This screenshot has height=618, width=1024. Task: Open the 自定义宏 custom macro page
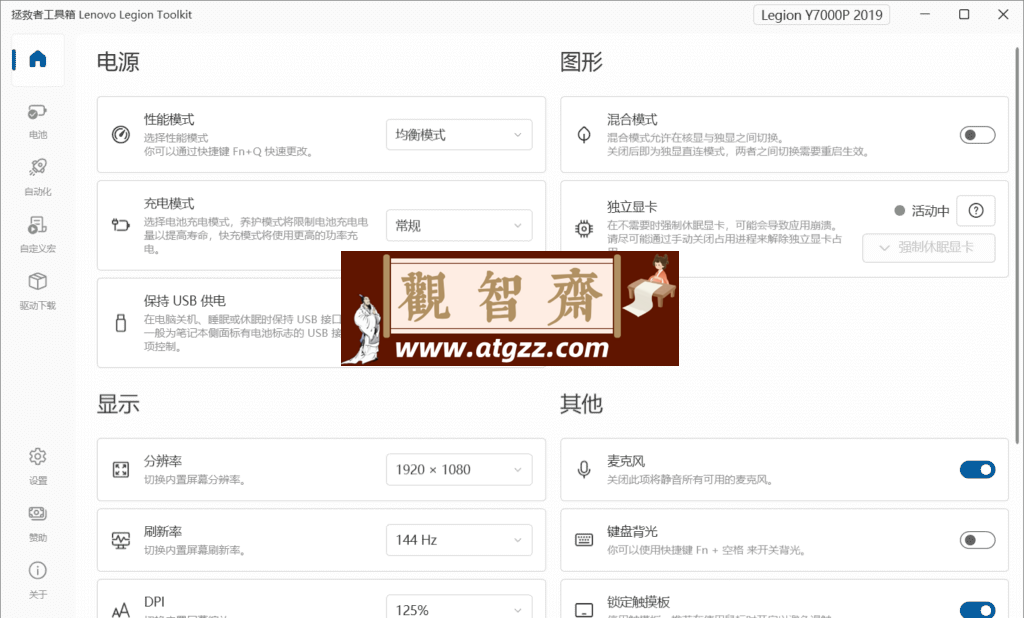(38, 235)
